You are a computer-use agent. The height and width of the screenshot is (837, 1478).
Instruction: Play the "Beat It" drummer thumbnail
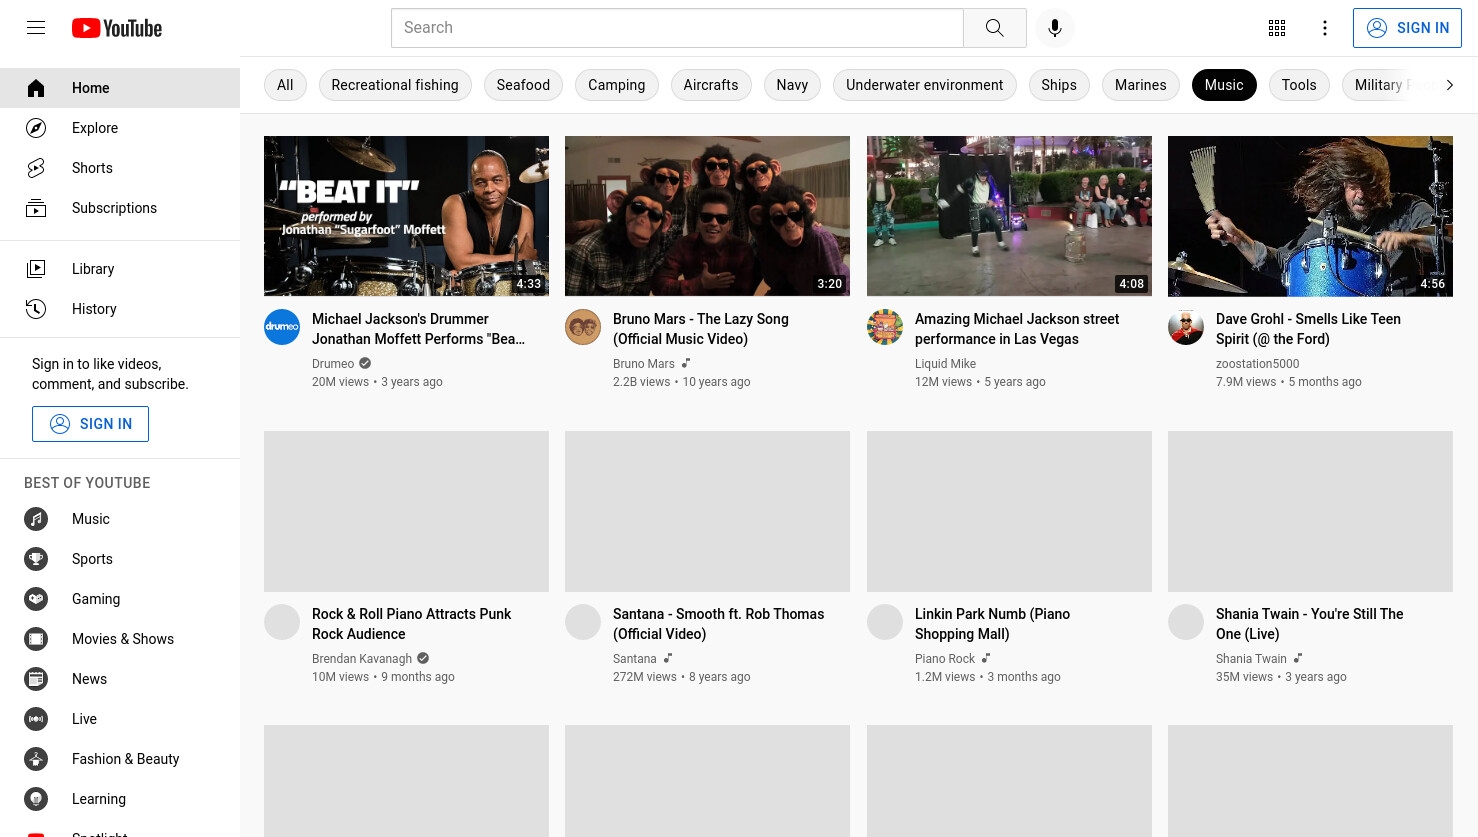pyautogui.click(x=406, y=216)
